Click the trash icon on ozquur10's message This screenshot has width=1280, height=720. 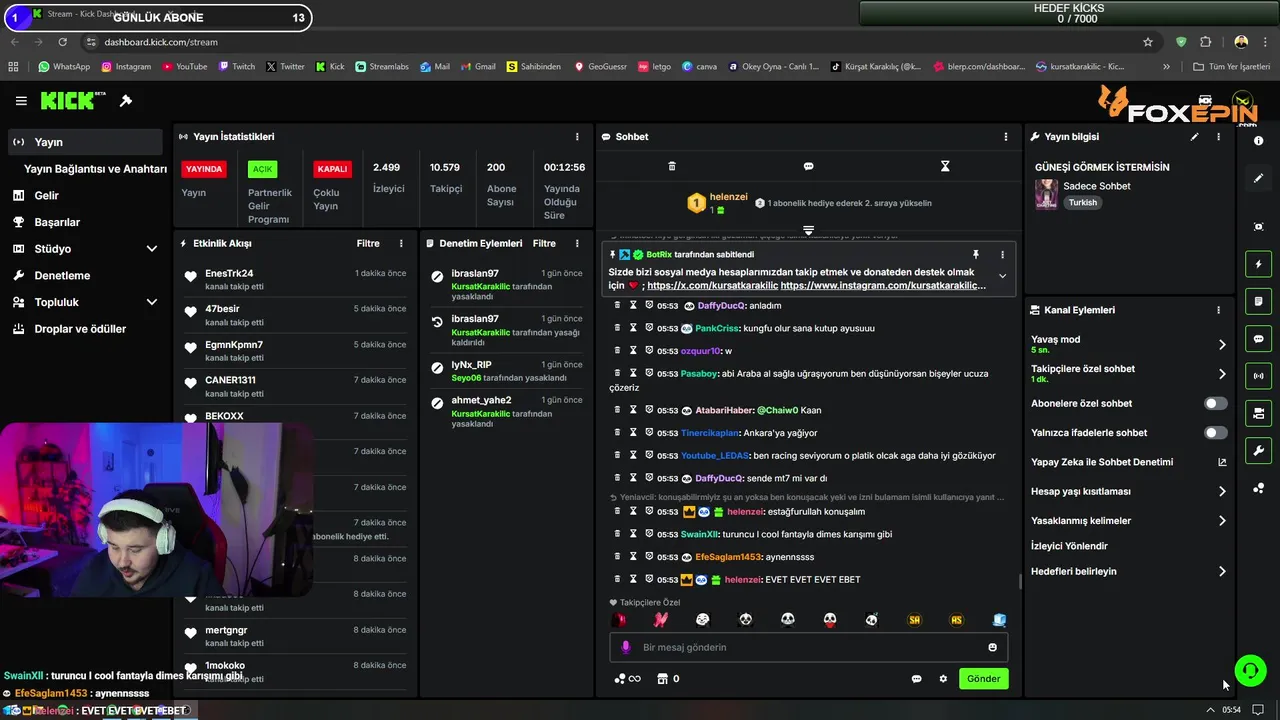pyautogui.click(x=617, y=351)
